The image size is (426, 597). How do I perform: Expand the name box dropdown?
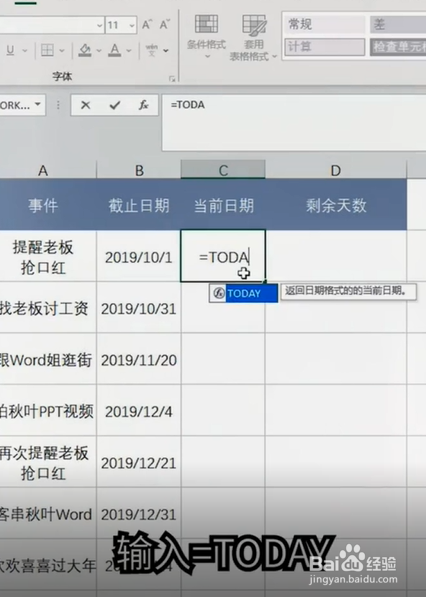click(x=38, y=104)
